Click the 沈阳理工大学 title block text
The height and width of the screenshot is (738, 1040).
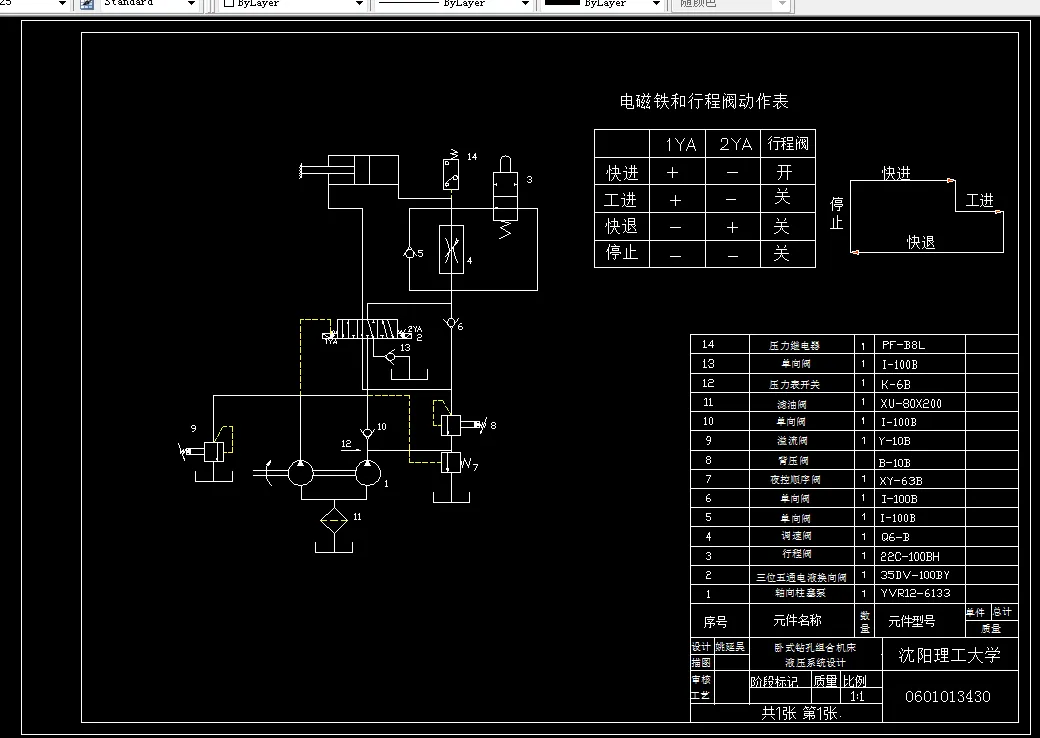[949, 655]
